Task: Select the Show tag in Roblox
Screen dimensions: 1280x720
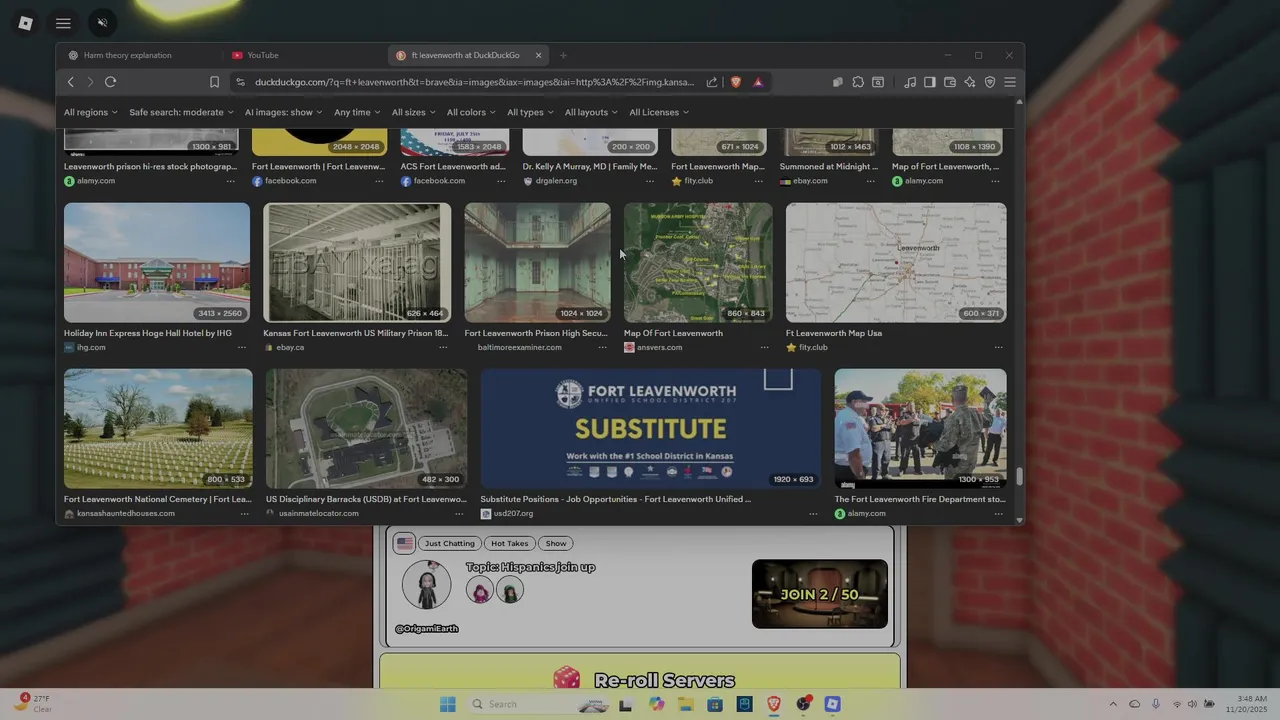Action: click(x=556, y=543)
